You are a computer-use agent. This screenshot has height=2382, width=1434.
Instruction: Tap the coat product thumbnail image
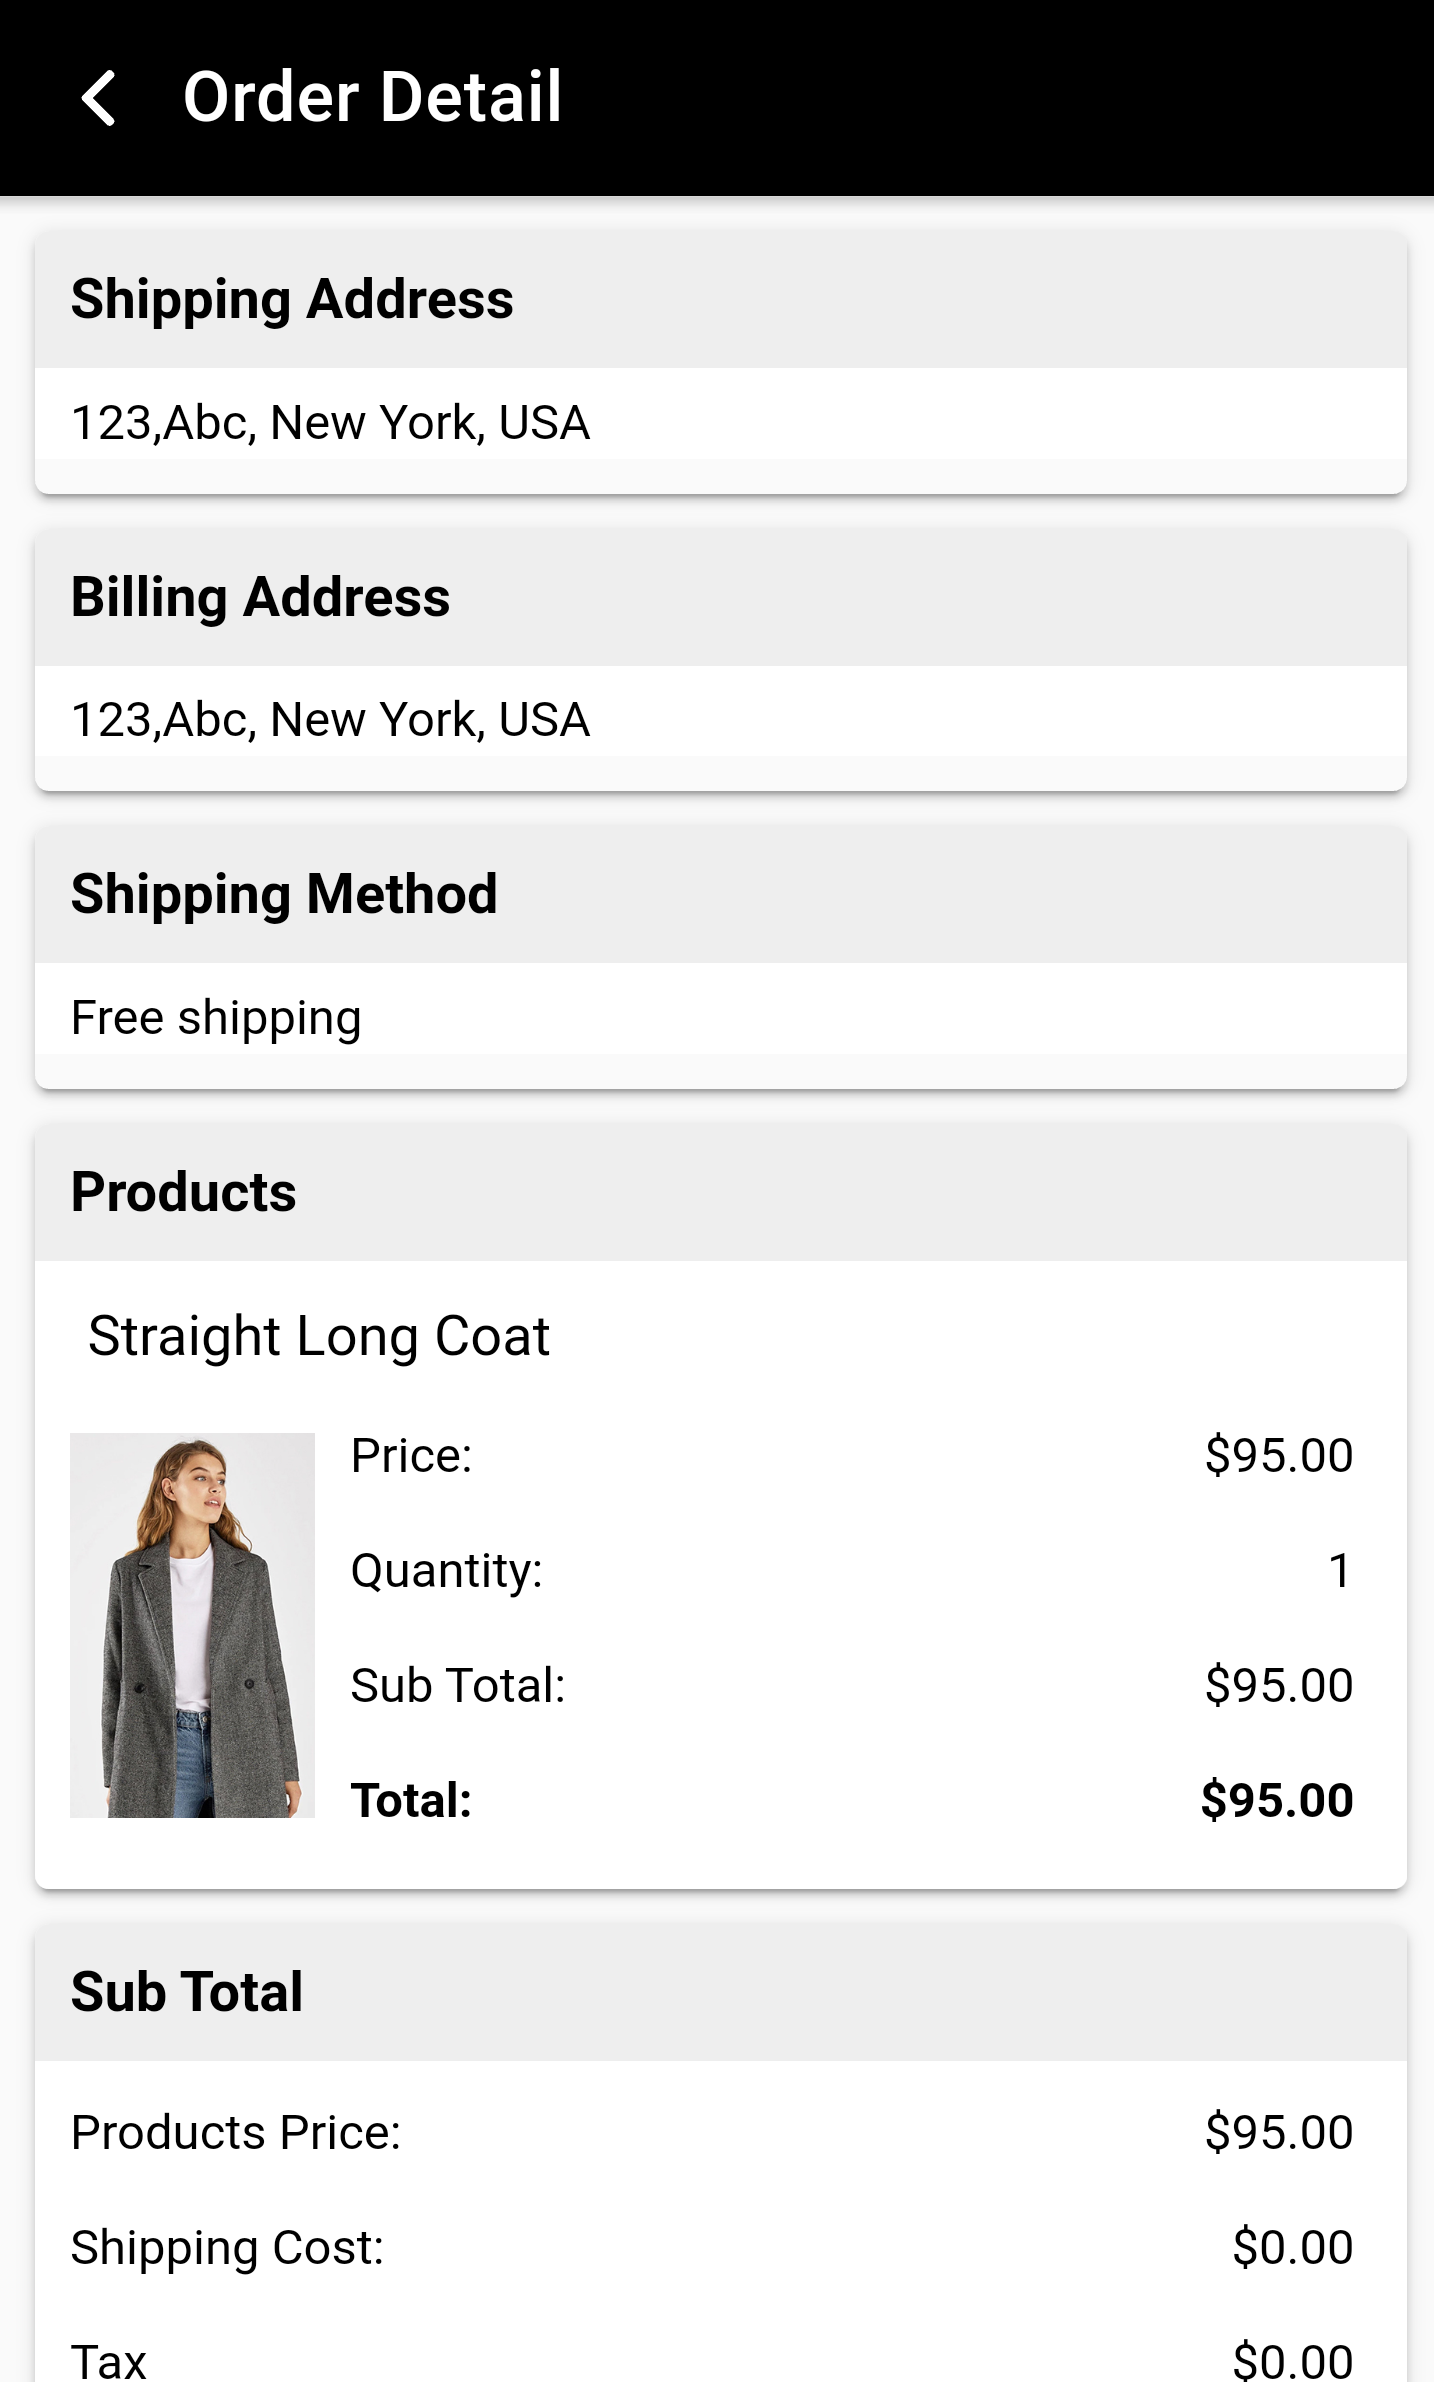(x=192, y=1625)
